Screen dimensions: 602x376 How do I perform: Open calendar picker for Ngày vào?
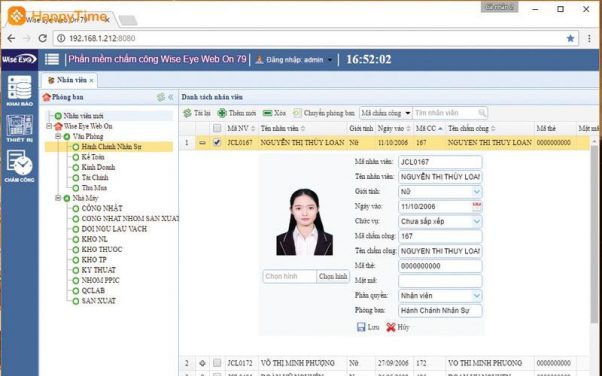click(476, 206)
